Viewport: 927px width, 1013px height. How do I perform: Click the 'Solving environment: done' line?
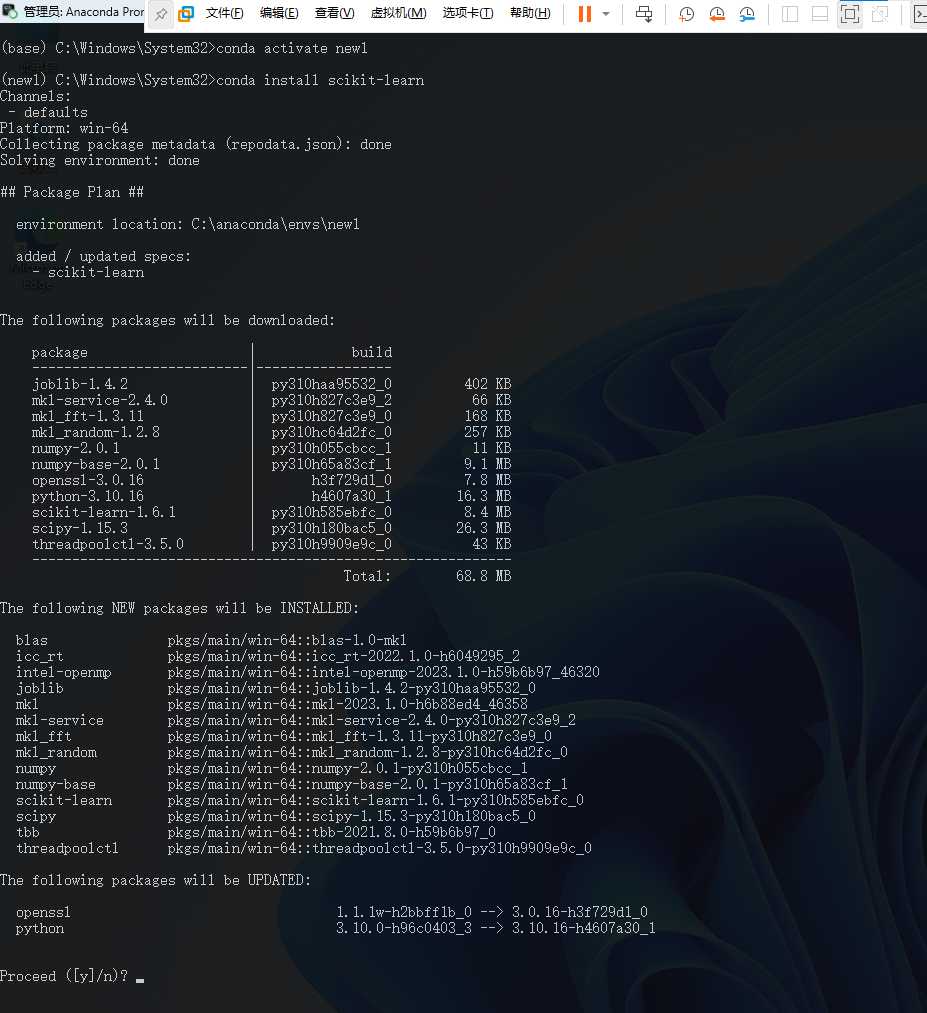[x=99, y=160]
